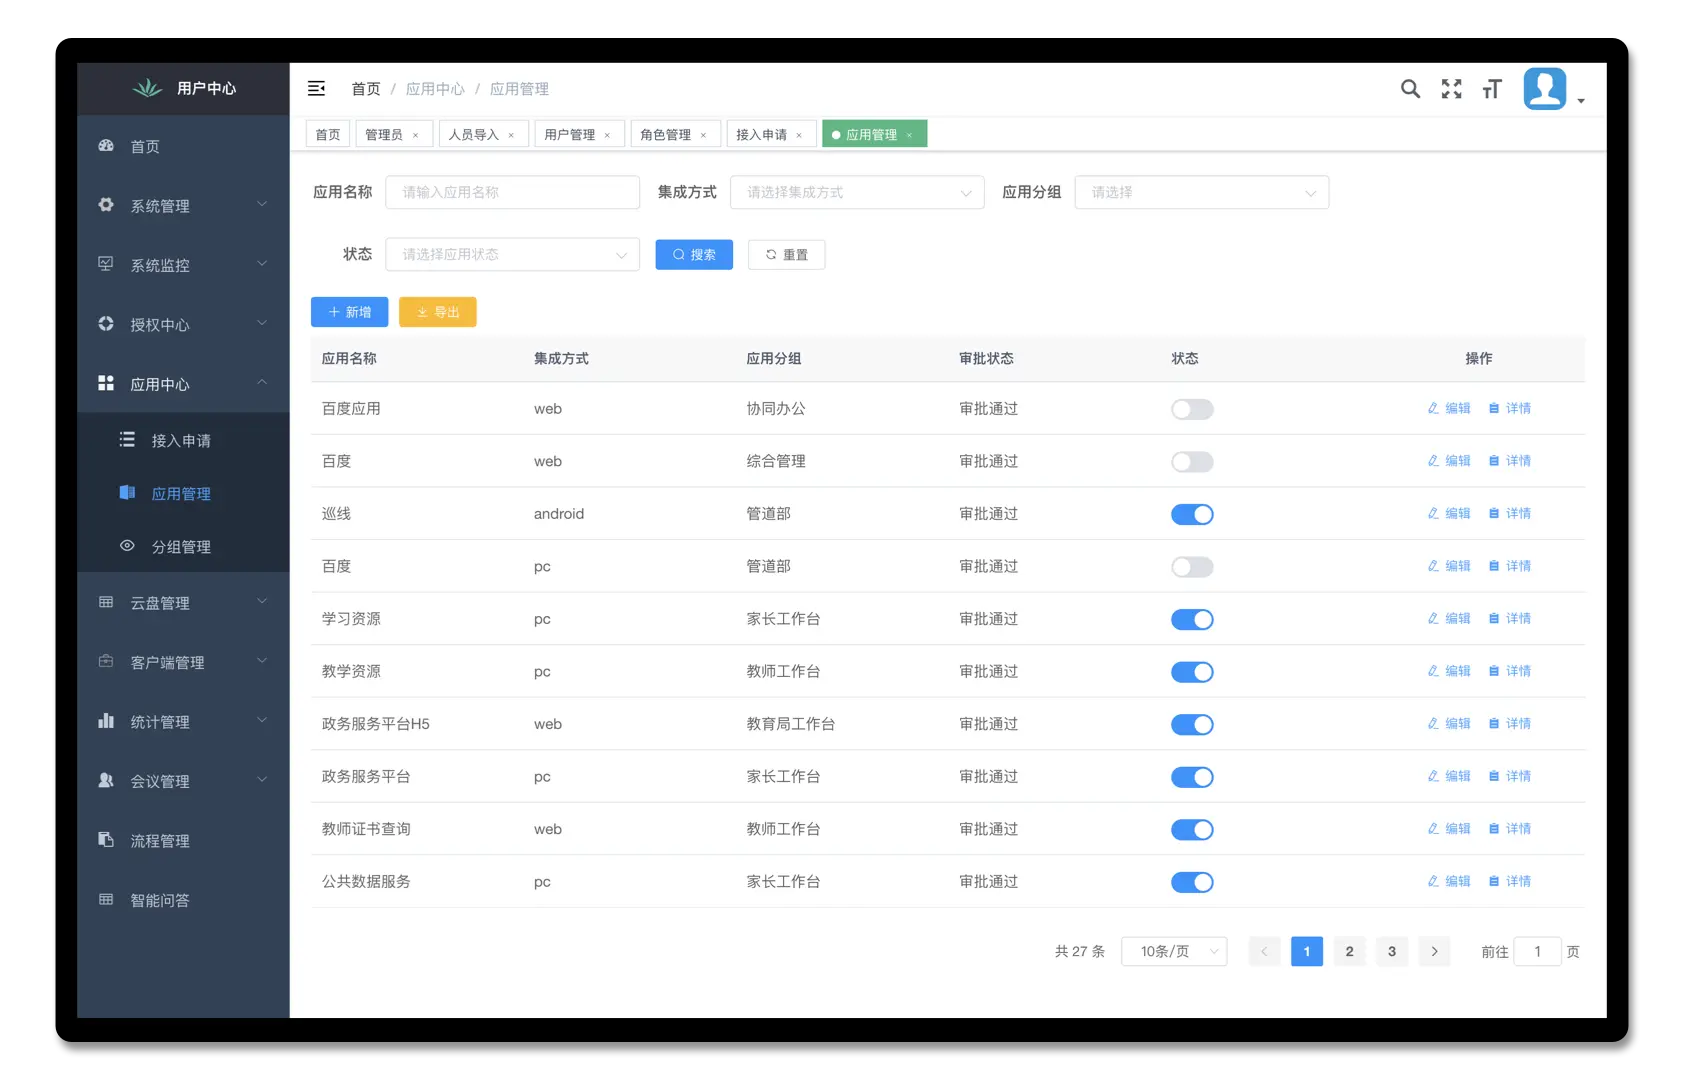
Task: Click the 应用中心 grid icon in sidebar
Action: point(106,383)
